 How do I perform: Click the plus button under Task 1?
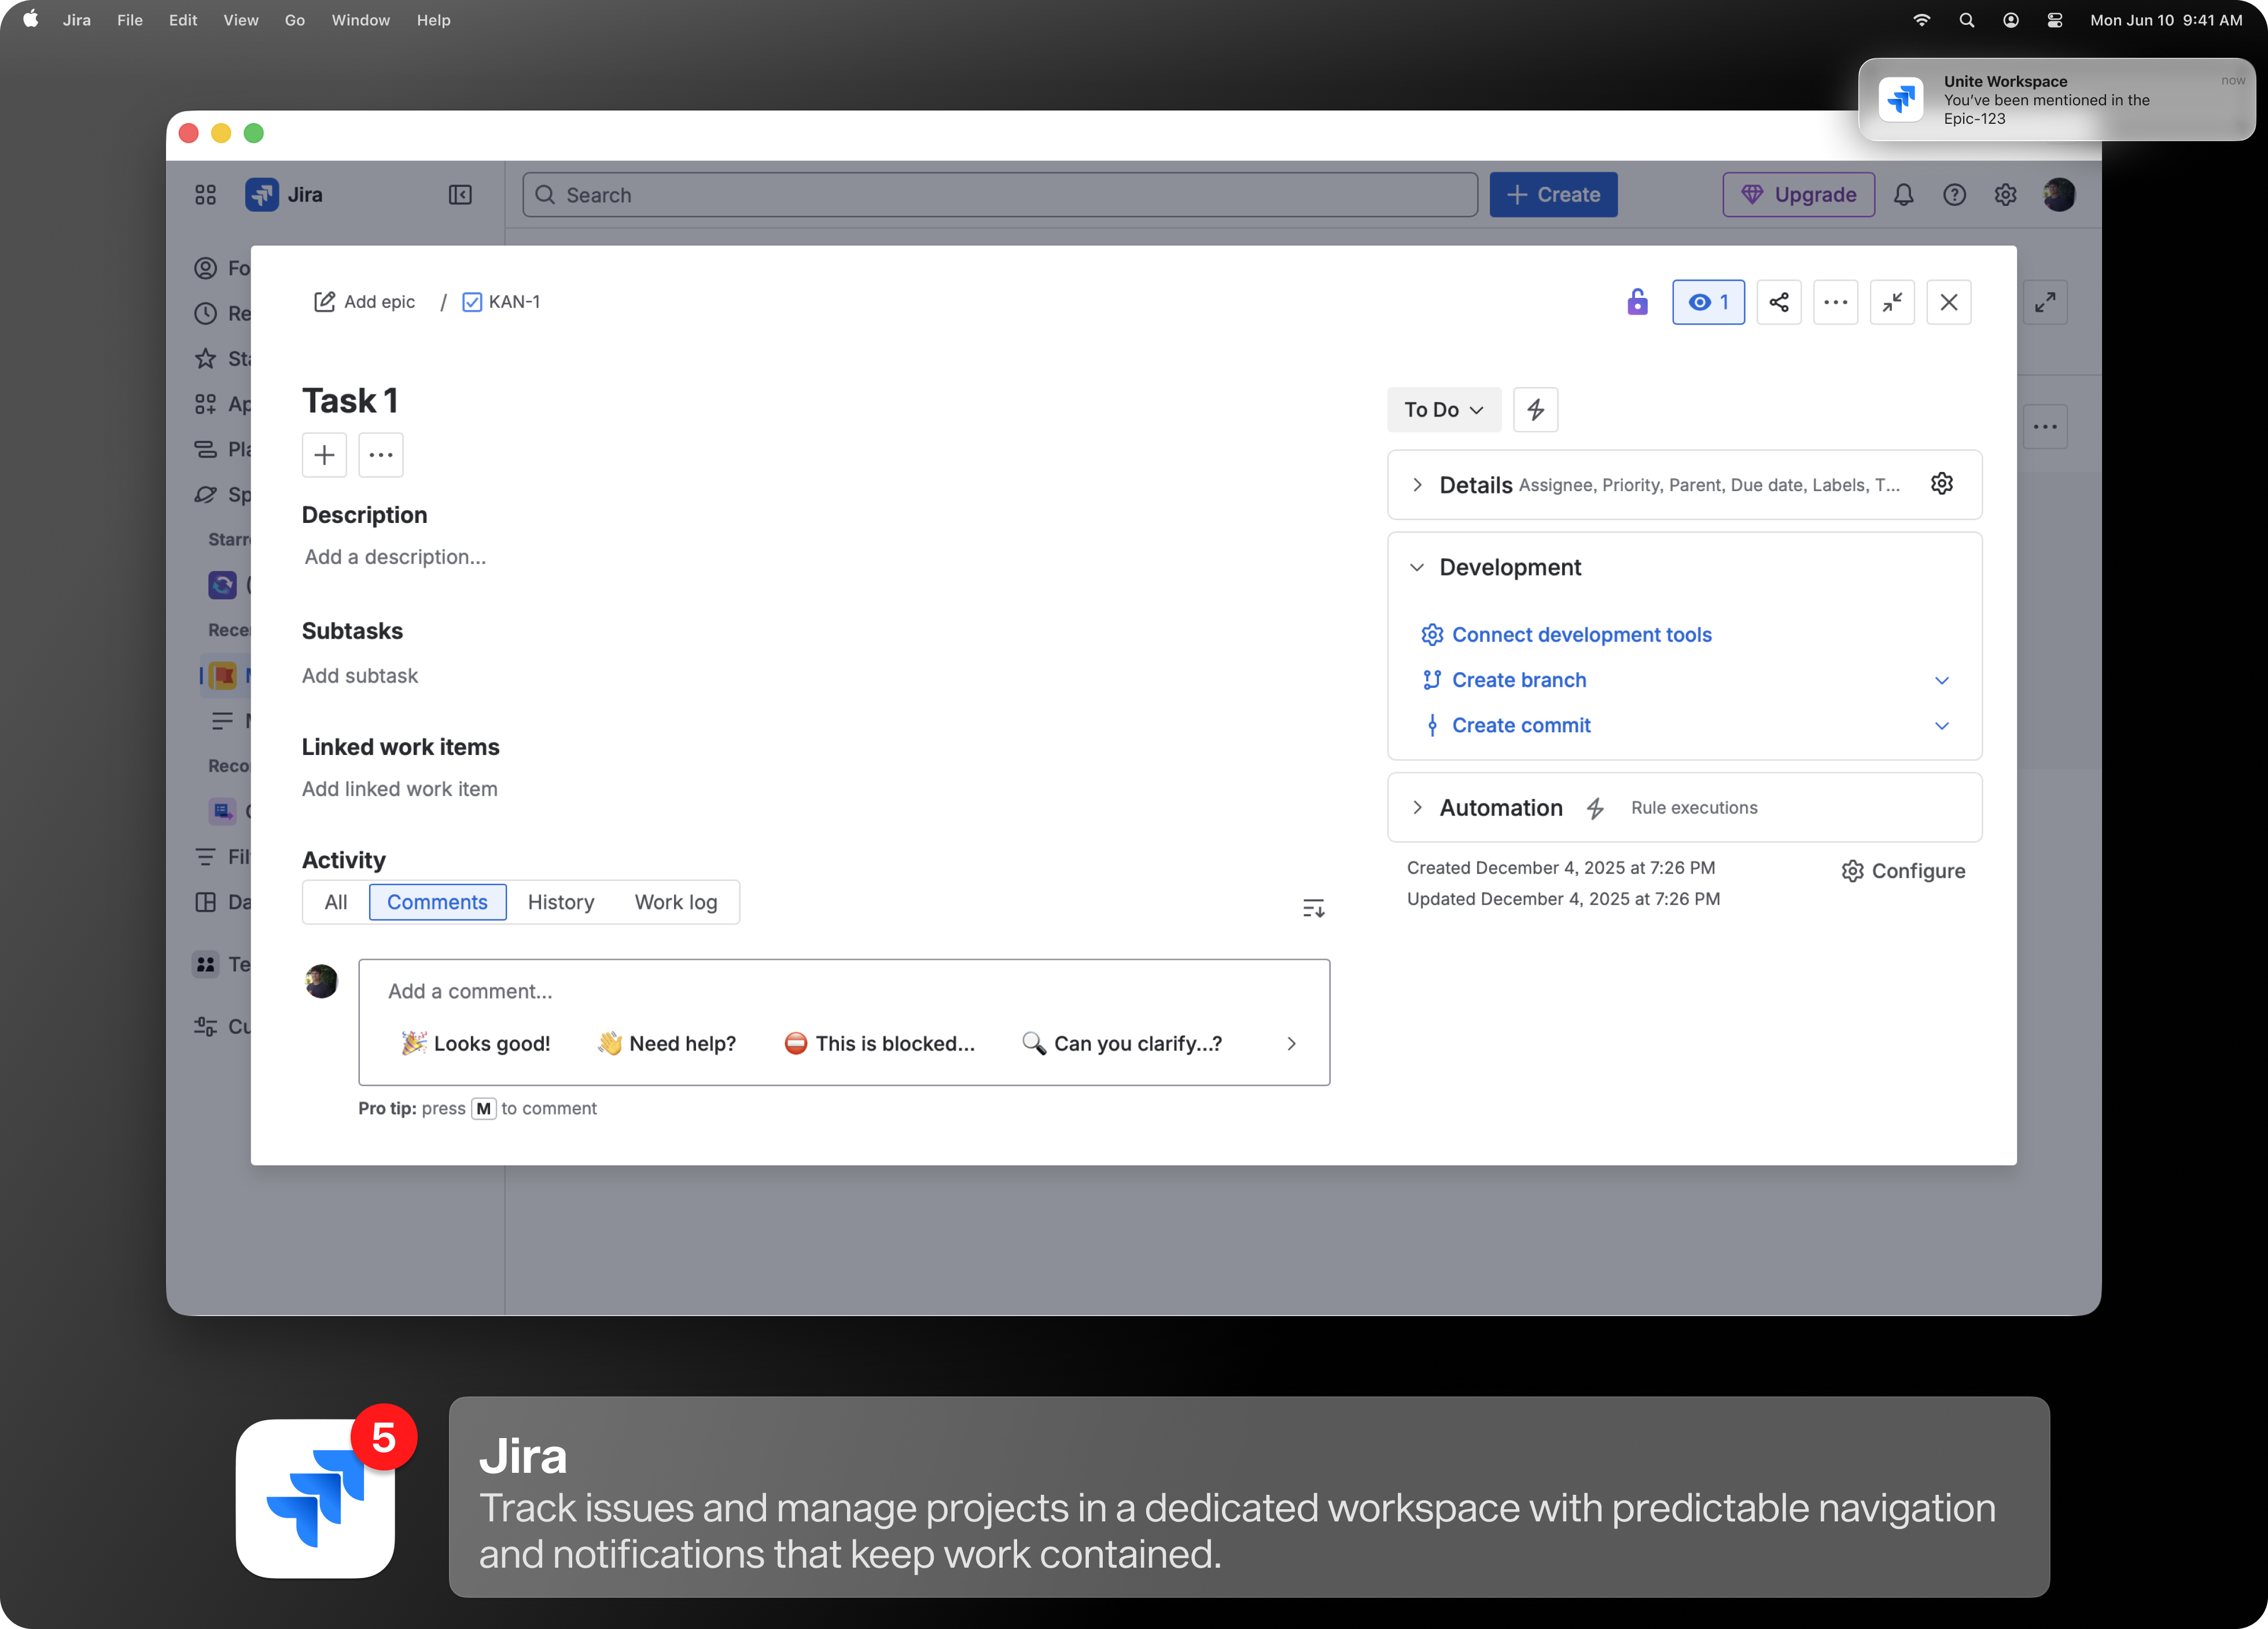point(324,455)
